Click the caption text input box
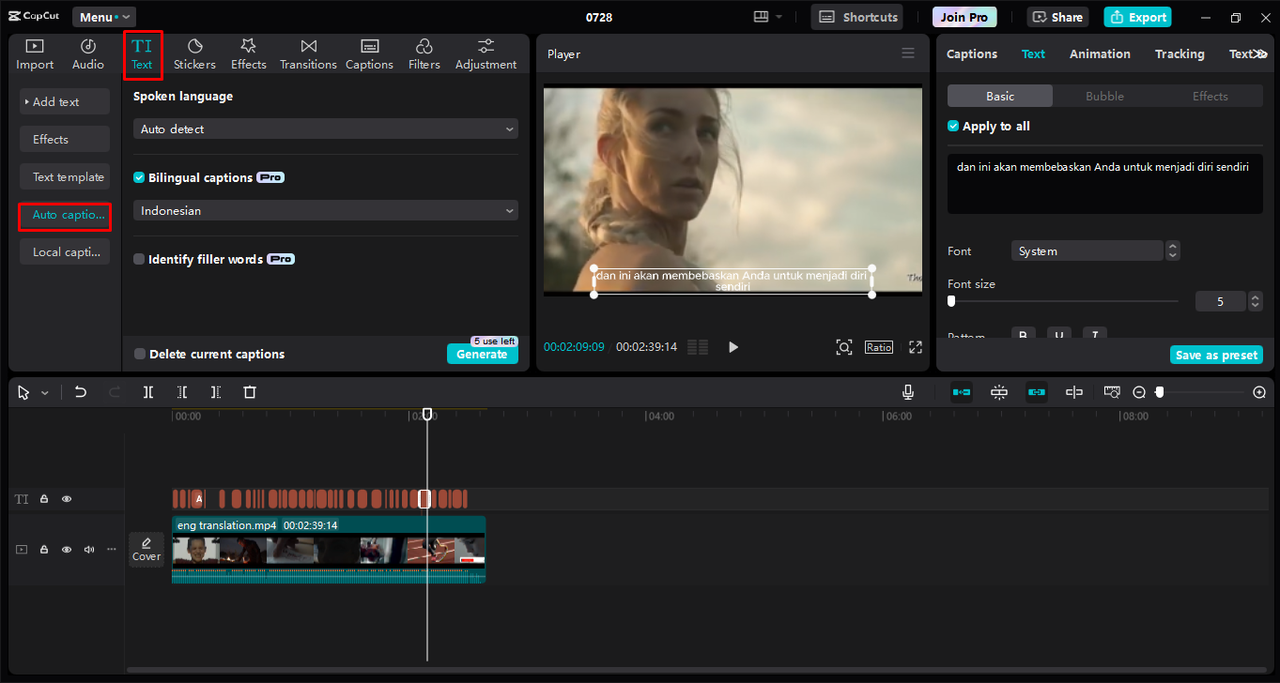Screen dimensions: 1280x683 click(1105, 183)
